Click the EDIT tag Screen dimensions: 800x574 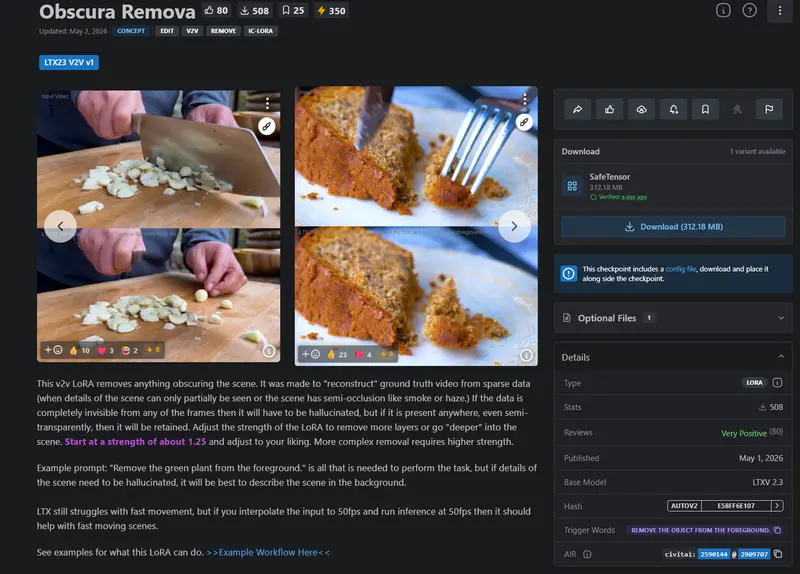(167, 31)
